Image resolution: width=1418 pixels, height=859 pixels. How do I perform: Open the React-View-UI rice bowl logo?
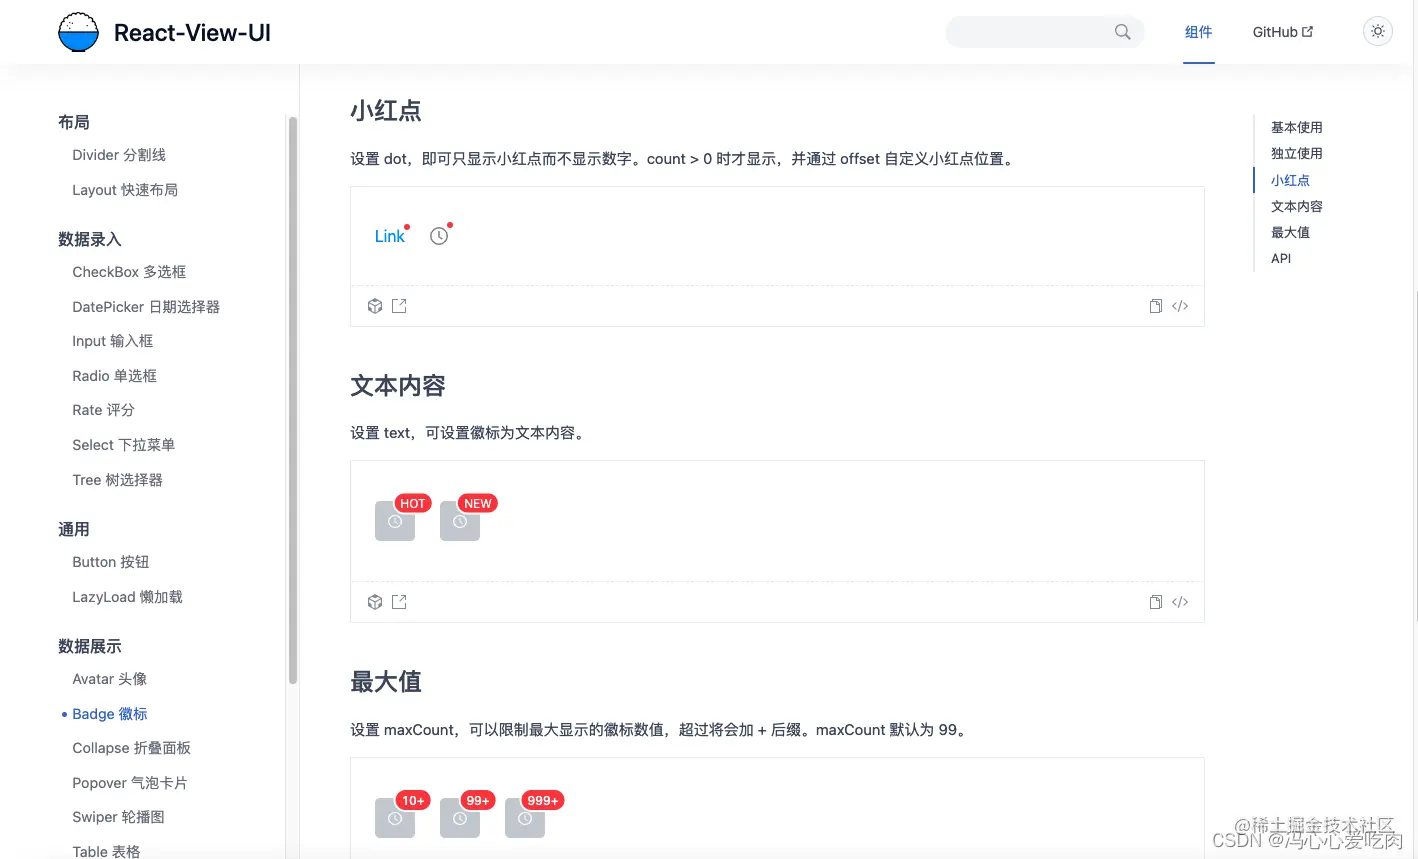(x=78, y=31)
